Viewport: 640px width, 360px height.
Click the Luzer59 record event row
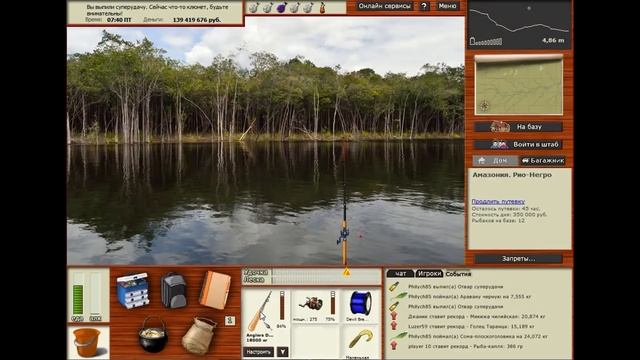(471, 327)
